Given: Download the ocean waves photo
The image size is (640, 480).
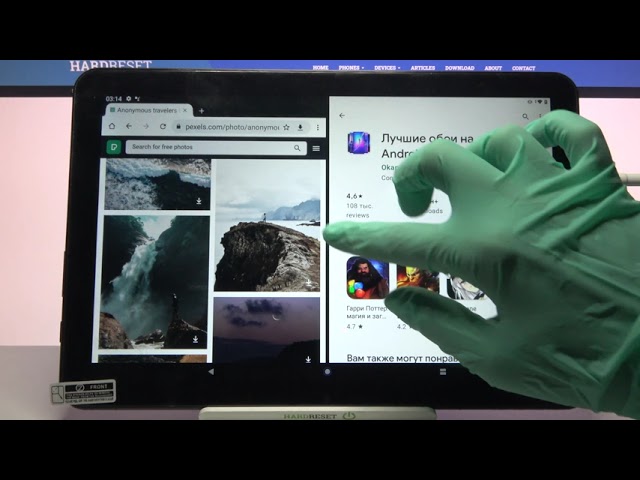Looking at the screenshot, I should (x=199, y=201).
